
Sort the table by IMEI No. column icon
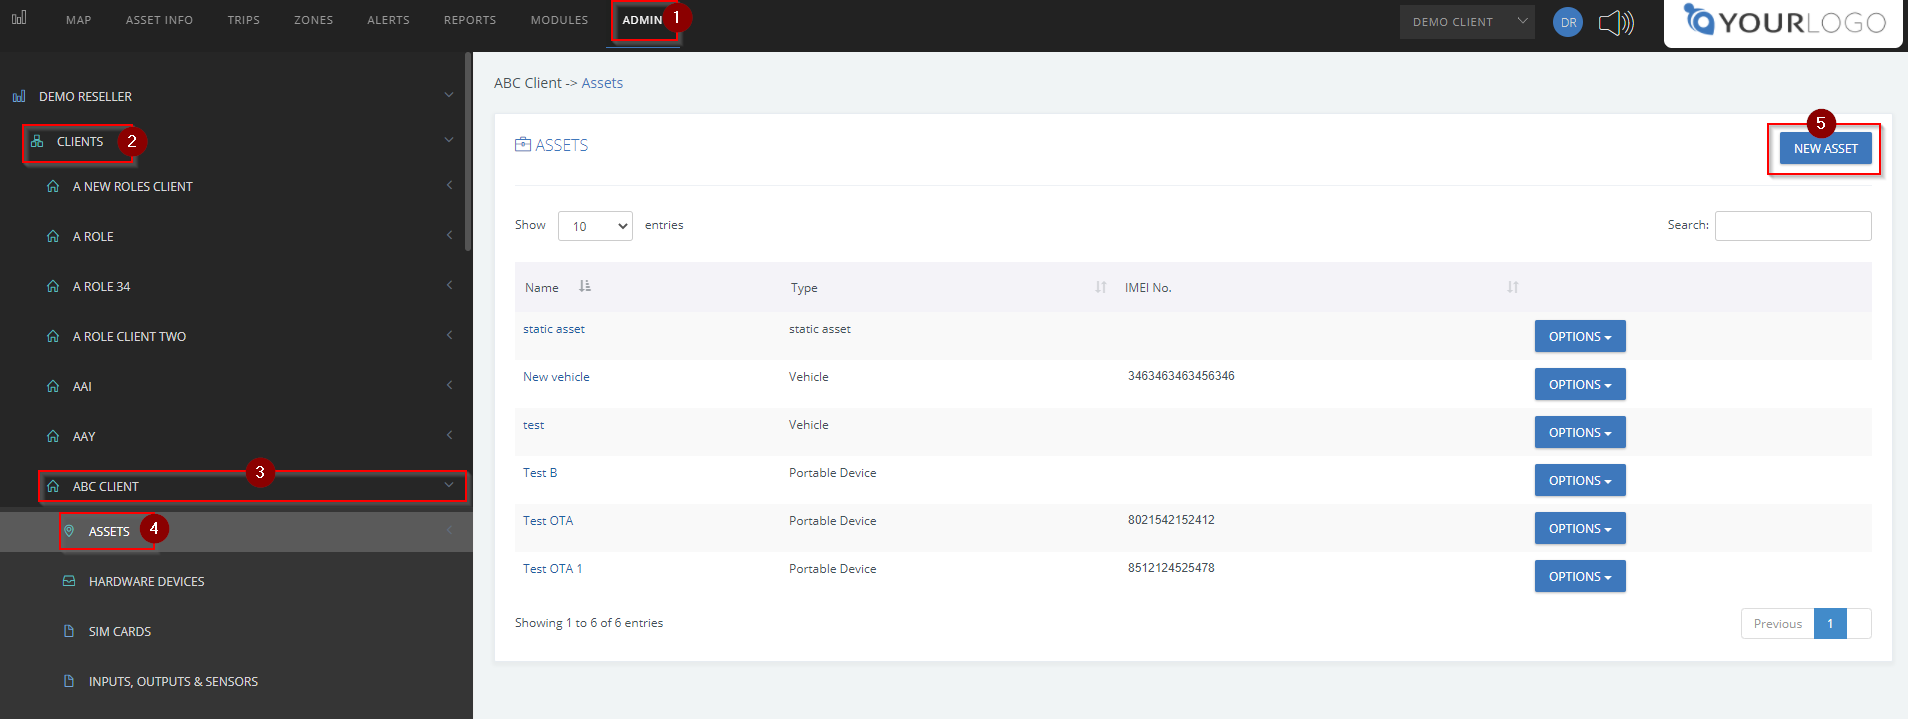pyautogui.click(x=1513, y=287)
